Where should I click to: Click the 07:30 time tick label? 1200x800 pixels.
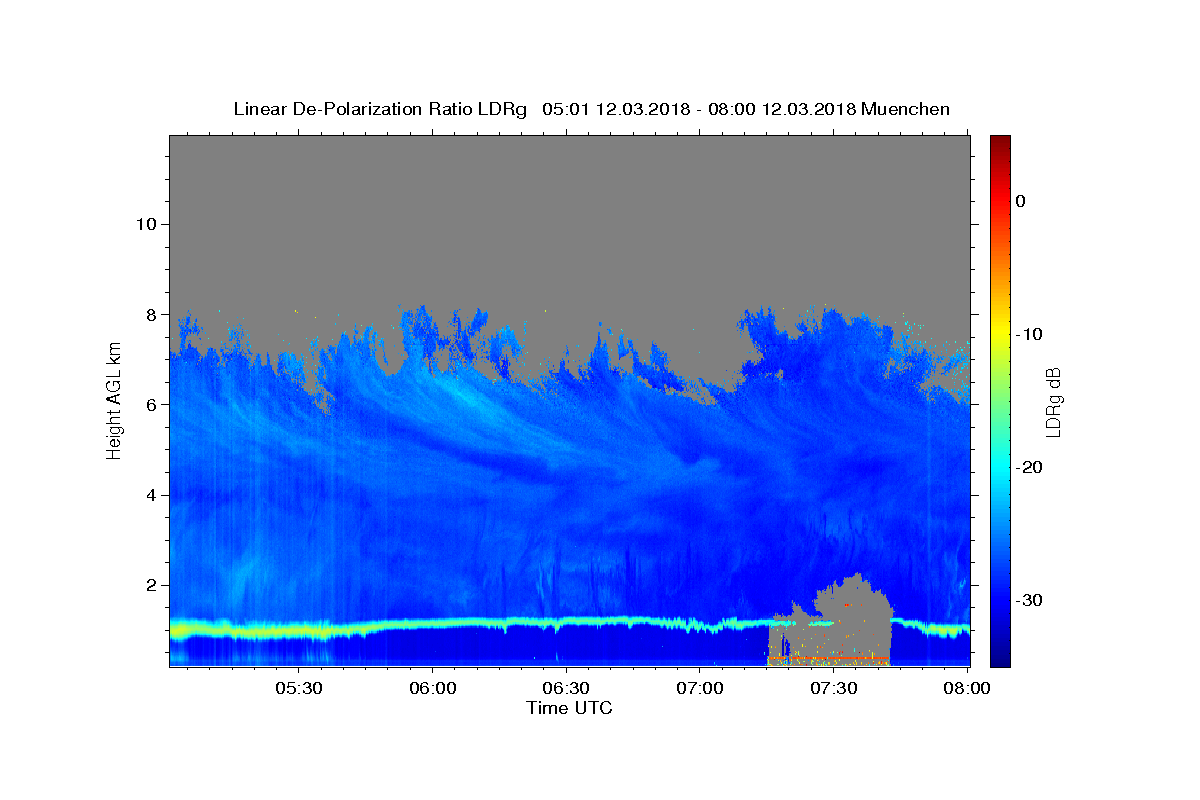(834, 689)
